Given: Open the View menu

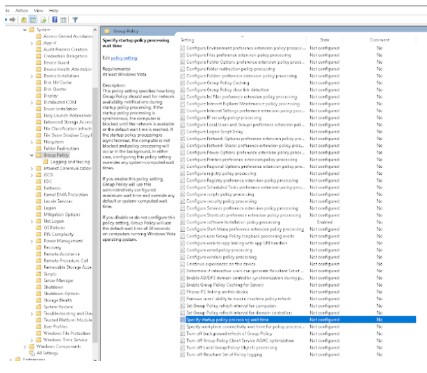Looking at the screenshot, I should pyautogui.click(x=38, y=11).
